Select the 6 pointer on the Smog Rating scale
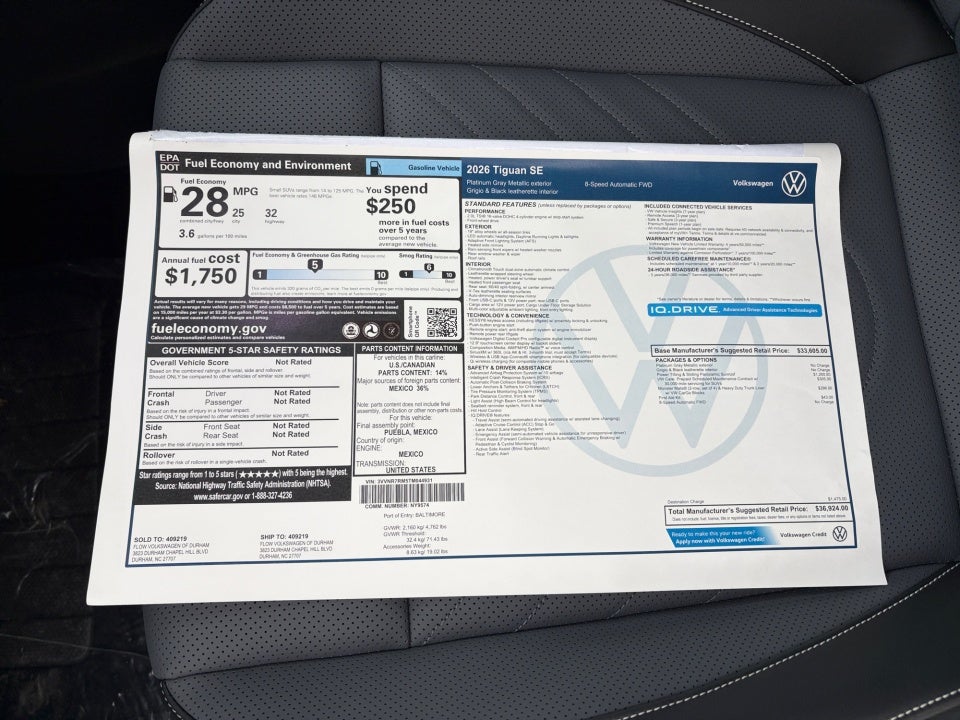This screenshot has width=960, height=720. (x=428, y=266)
